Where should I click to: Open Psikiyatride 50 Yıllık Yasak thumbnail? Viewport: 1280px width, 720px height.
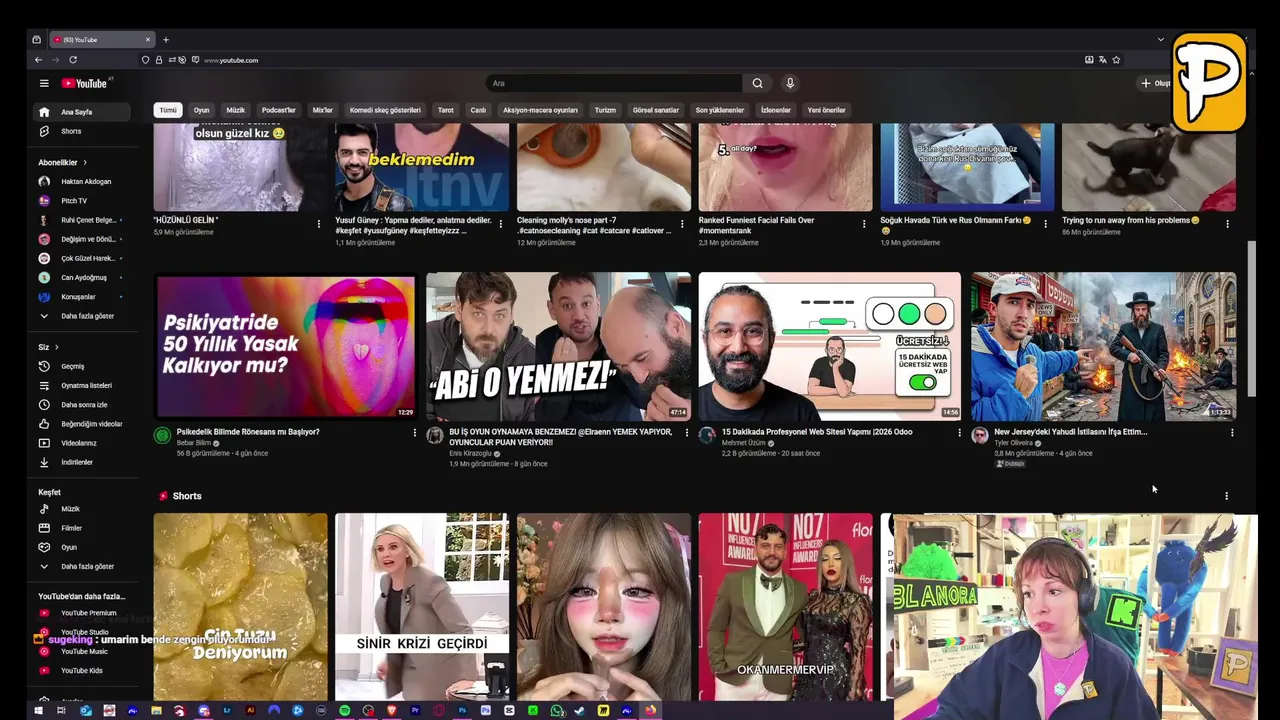pyautogui.click(x=285, y=345)
